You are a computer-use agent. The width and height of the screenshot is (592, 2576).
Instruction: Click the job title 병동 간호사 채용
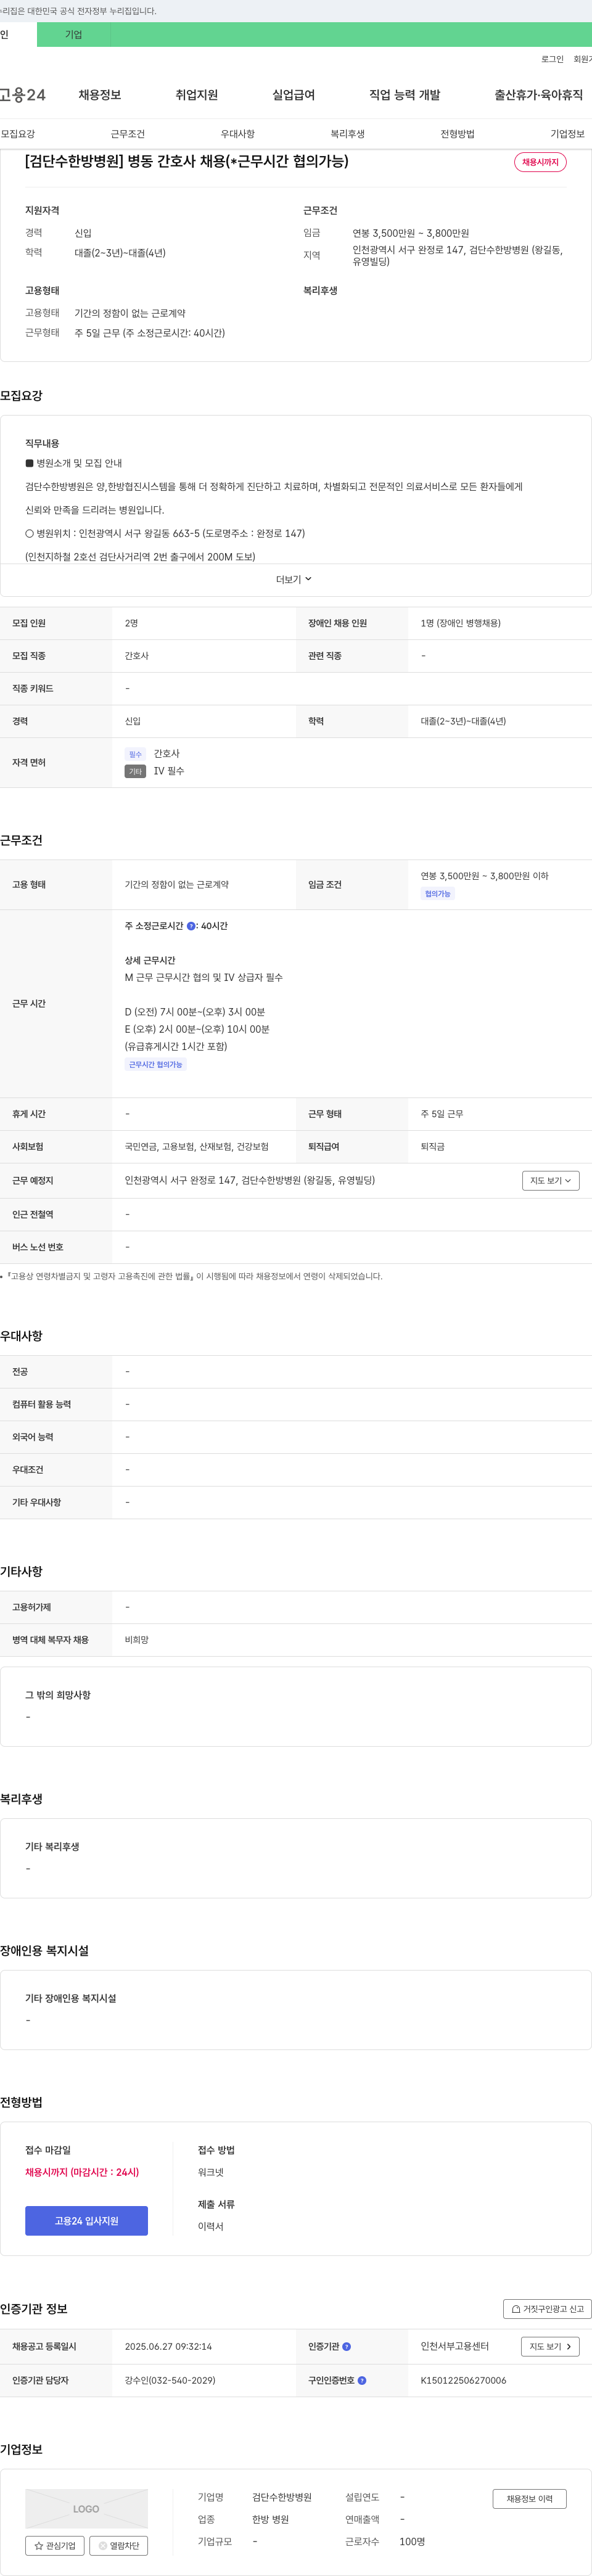click(187, 161)
